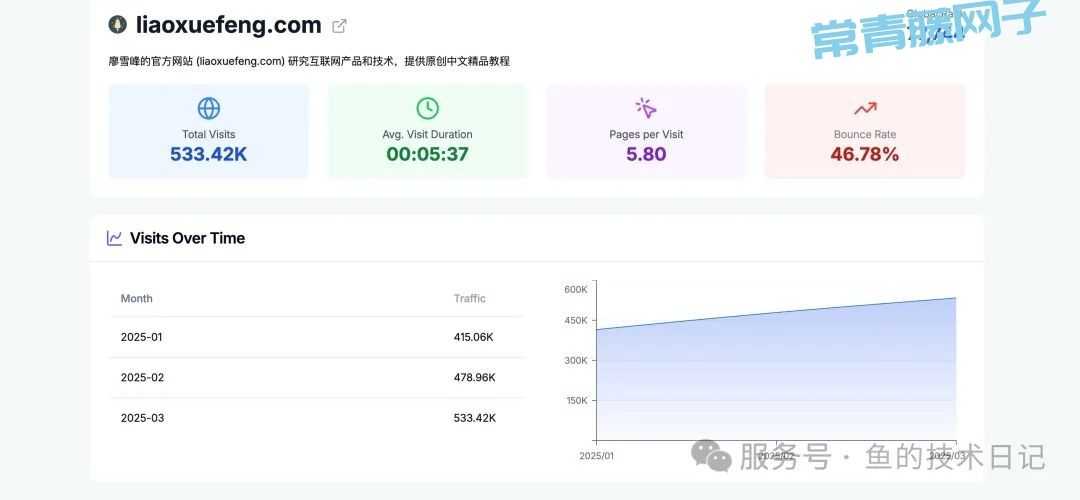
Task: Click the Chinese site description text
Action: coord(309,61)
